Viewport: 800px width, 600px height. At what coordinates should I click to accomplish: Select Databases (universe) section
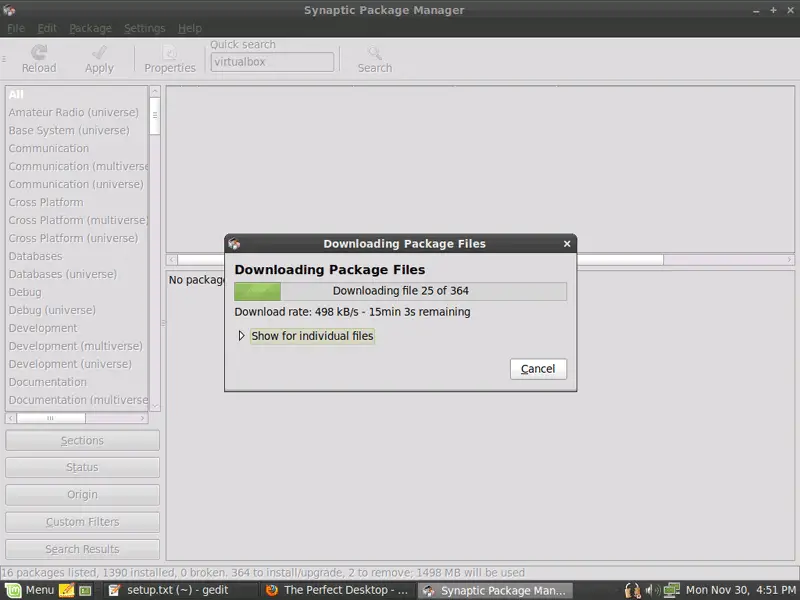[x=77, y=274]
